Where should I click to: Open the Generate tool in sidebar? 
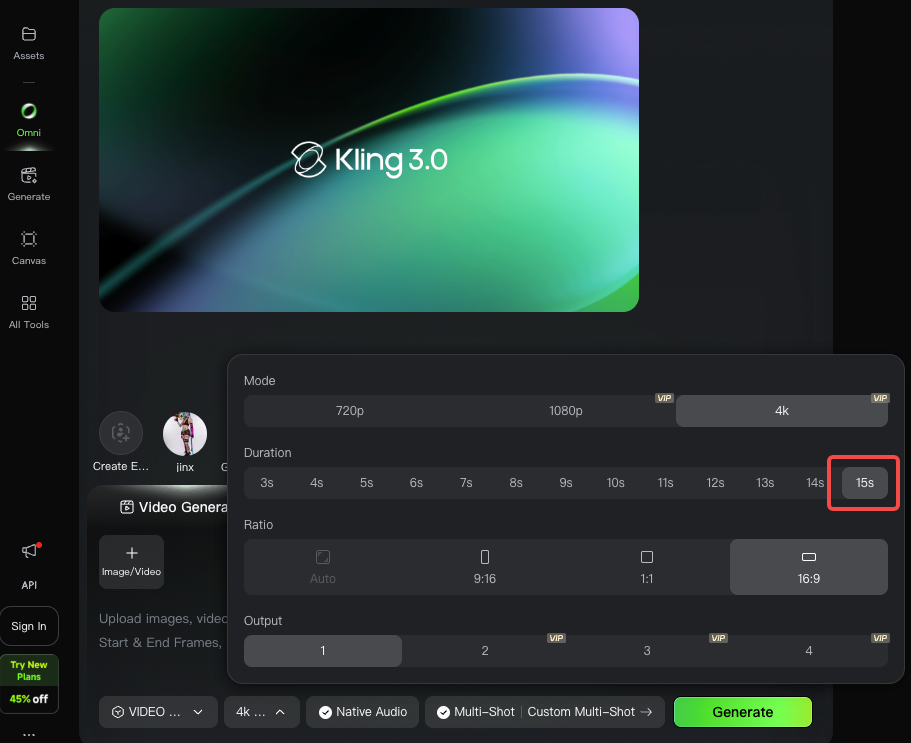(x=29, y=176)
